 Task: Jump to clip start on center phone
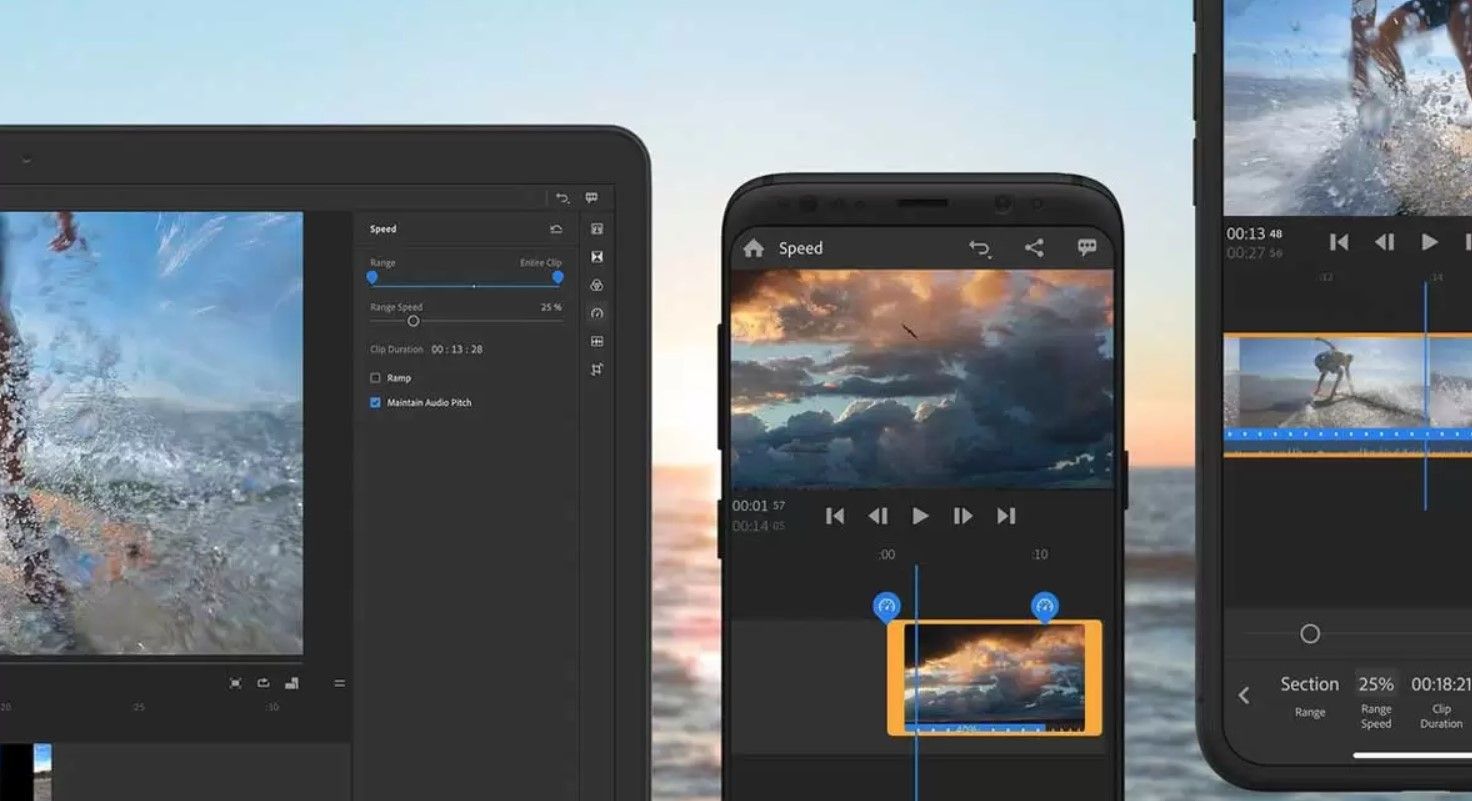point(835,516)
